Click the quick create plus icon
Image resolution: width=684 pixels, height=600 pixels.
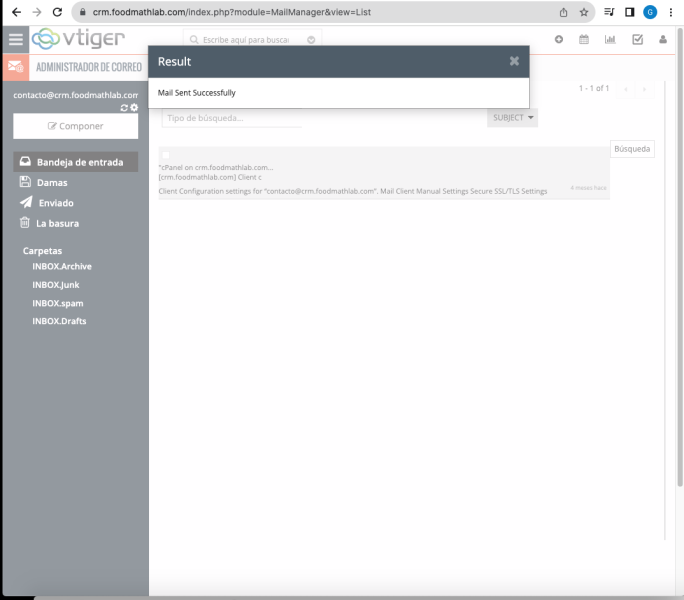tap(558, 39)
